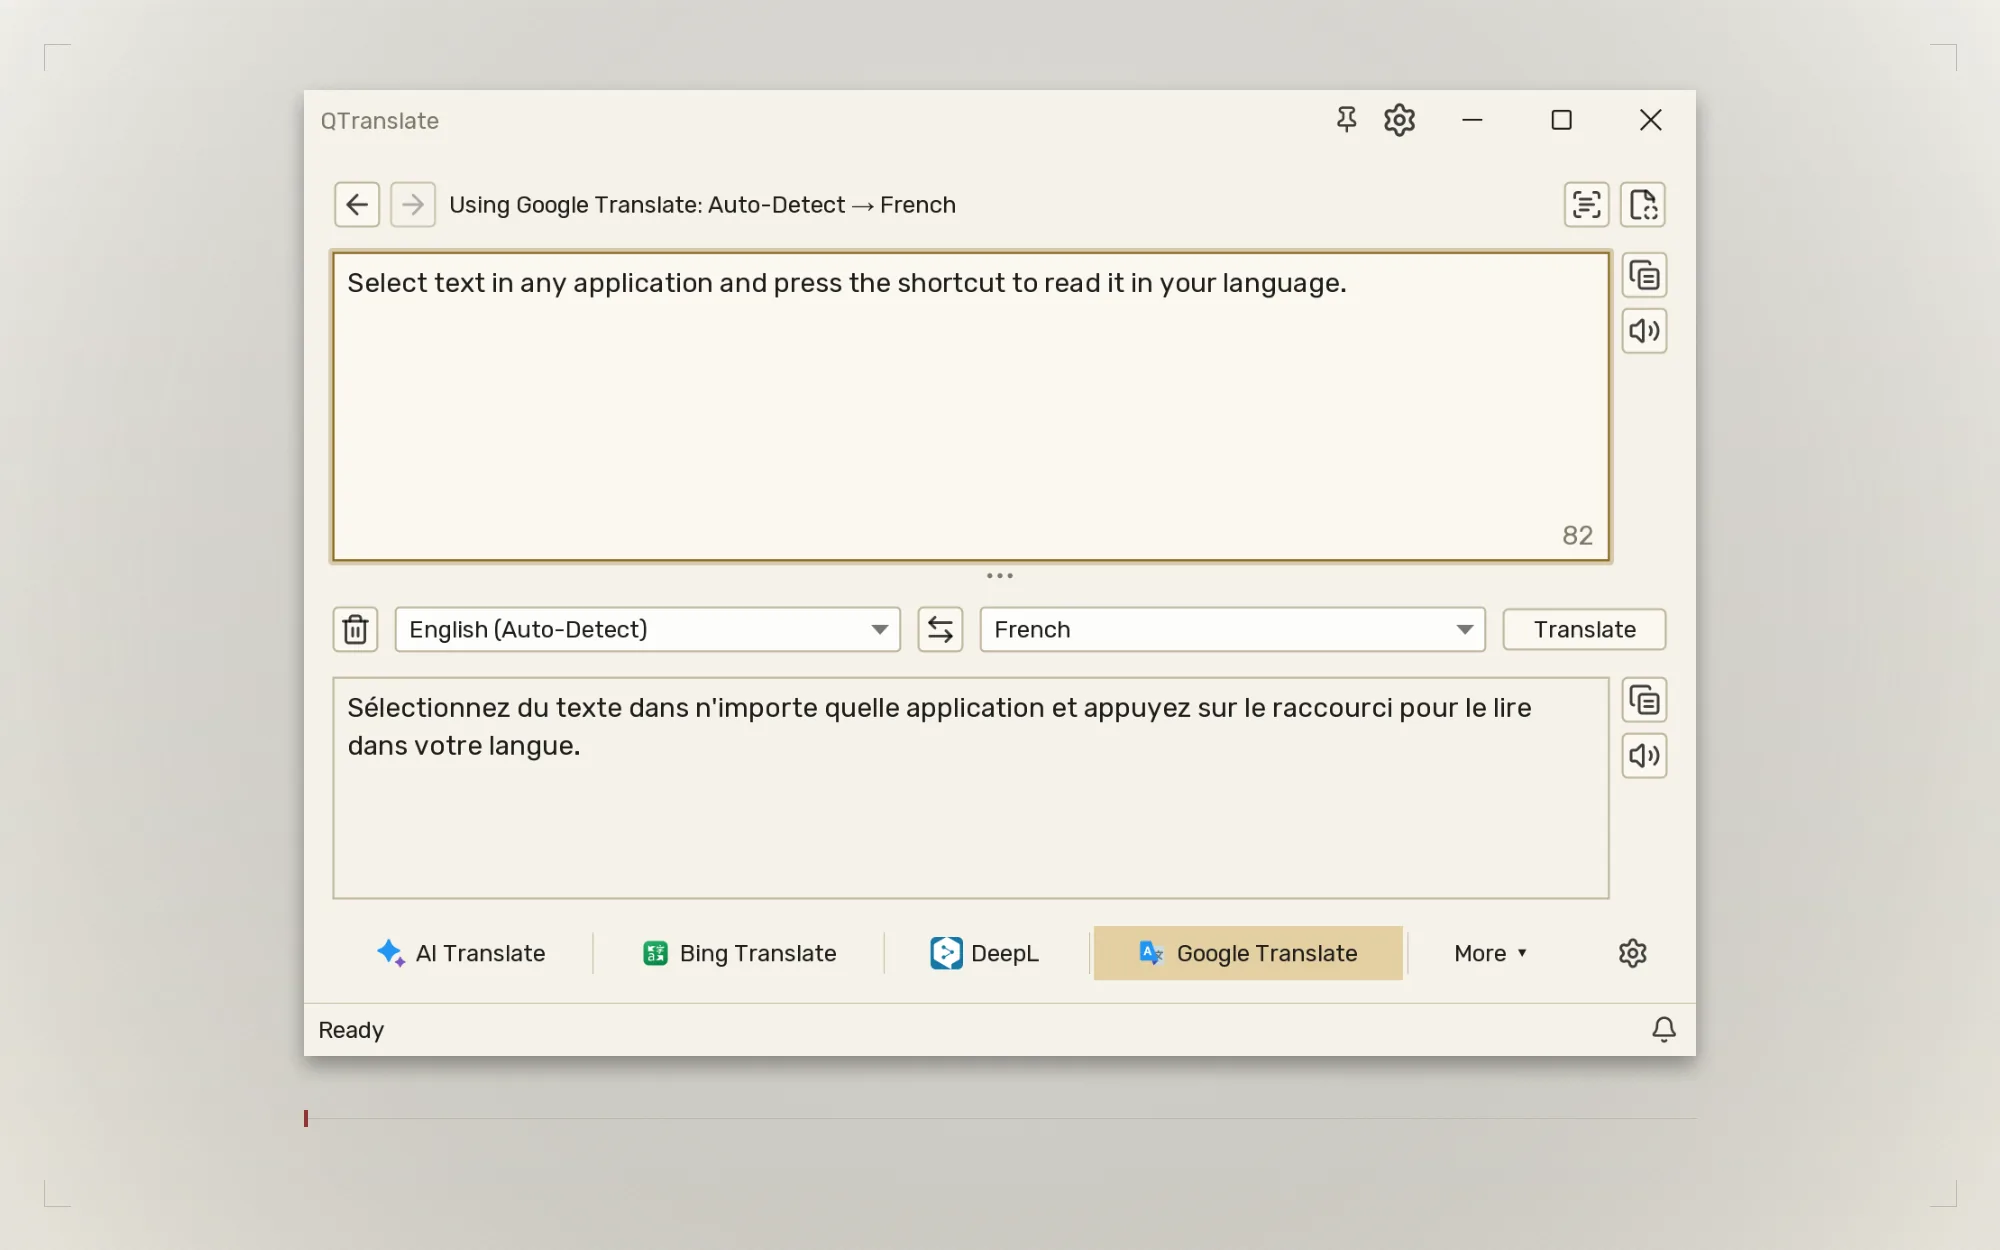Clear text with the trash icon
The image size is (2000, 1250).
pyautogui.click(x=355, y=630)
